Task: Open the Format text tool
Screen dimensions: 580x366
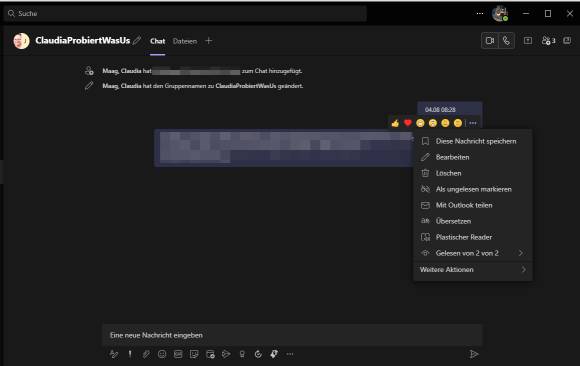Action: [x=114, y=354]
